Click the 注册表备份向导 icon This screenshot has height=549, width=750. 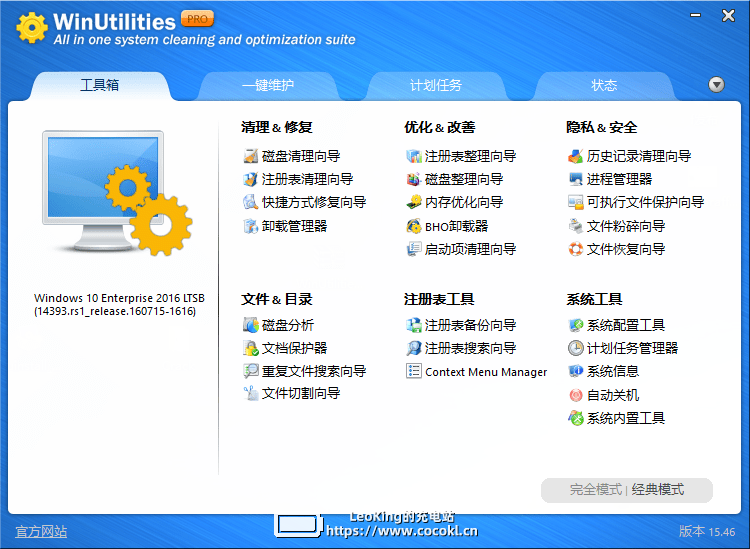pos(414,325)
